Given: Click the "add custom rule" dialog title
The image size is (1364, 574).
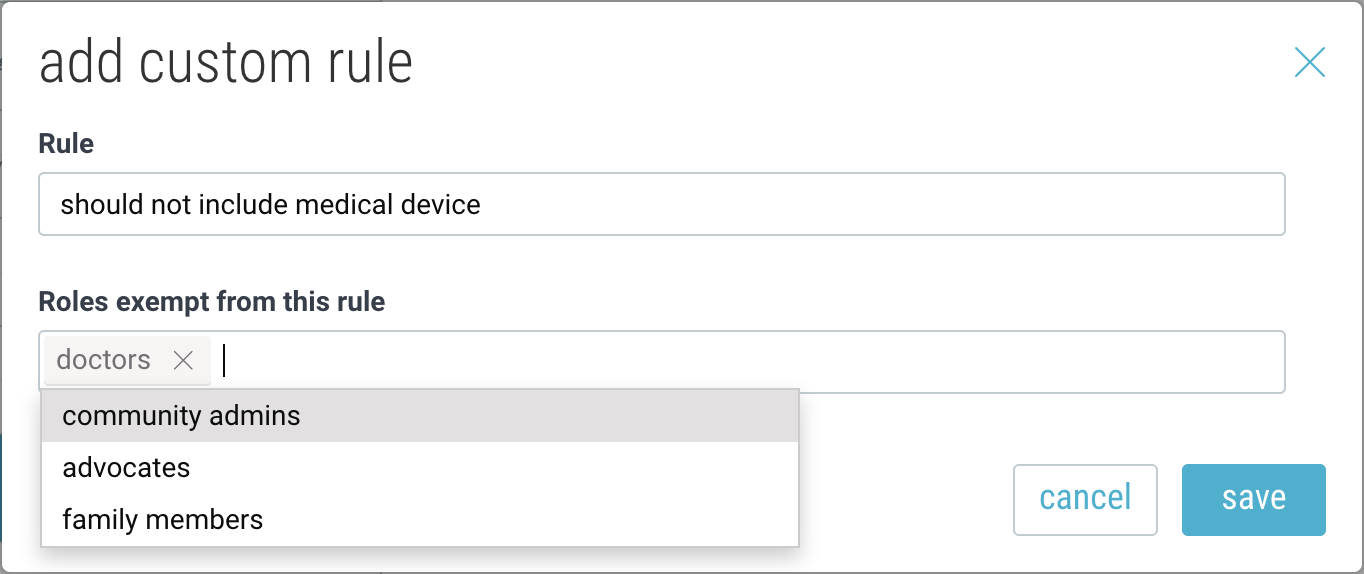Looking at the screenshot, I should click(x=226, y=63).
